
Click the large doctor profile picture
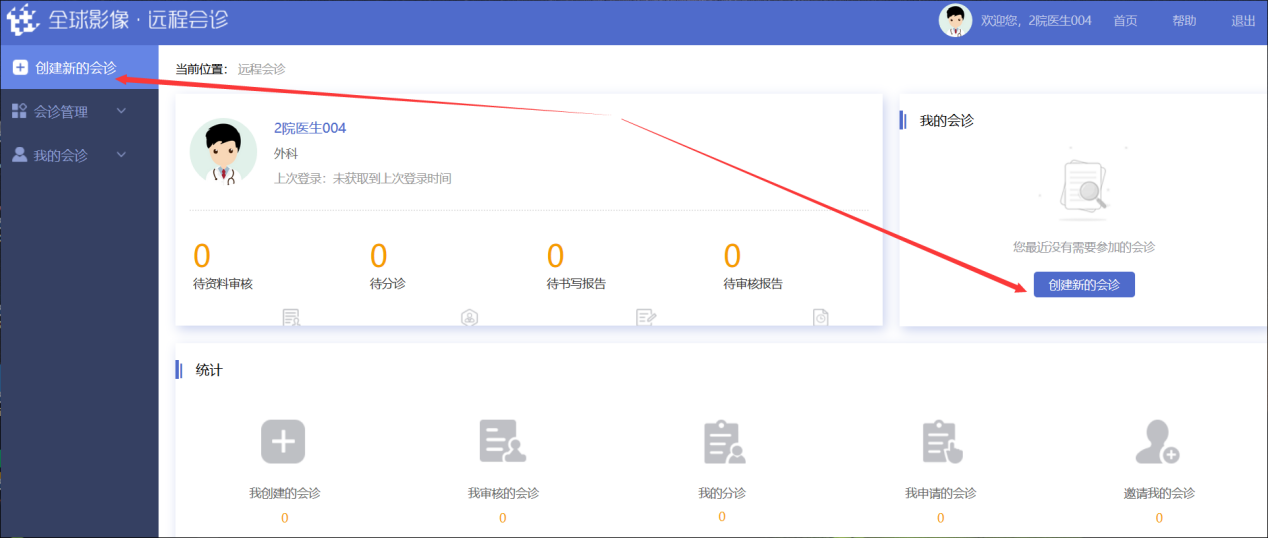point(223,152)
